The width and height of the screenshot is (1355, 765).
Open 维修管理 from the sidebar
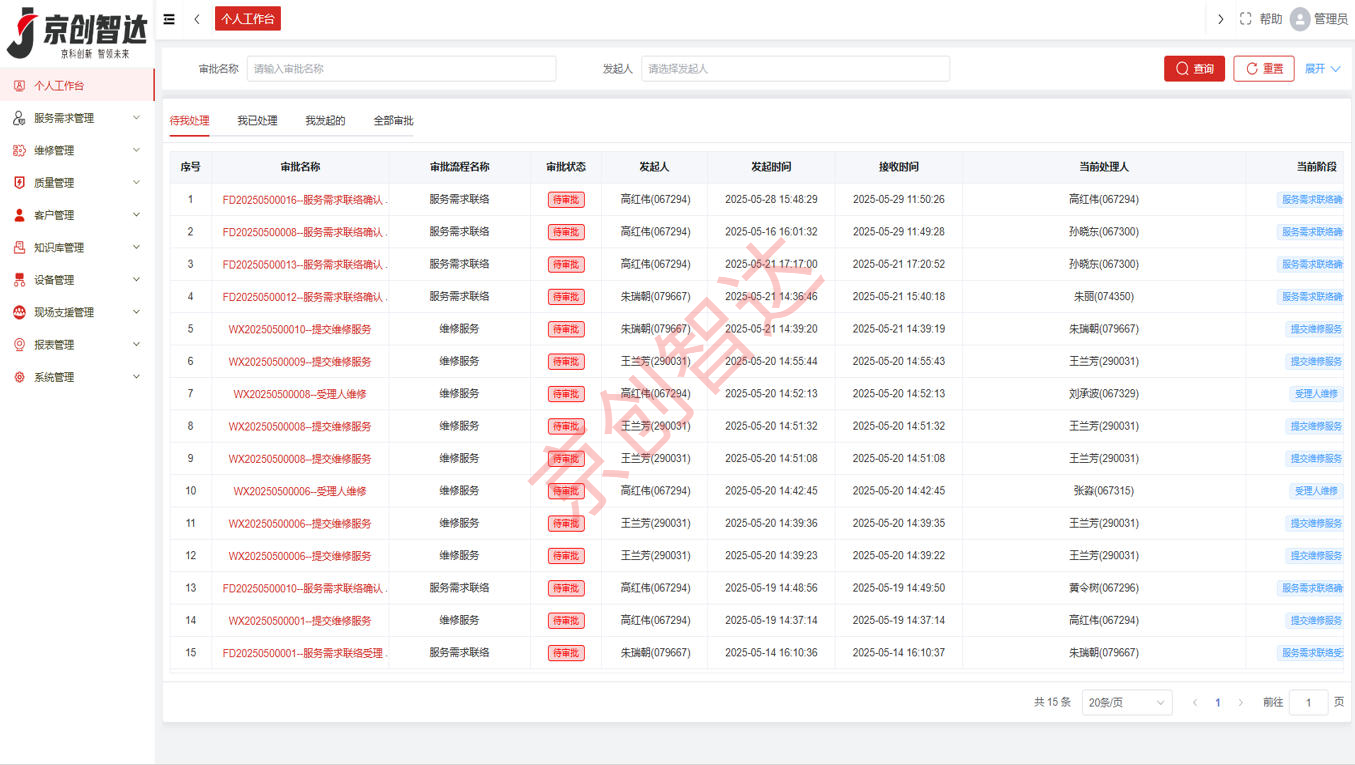click(55, 151)
